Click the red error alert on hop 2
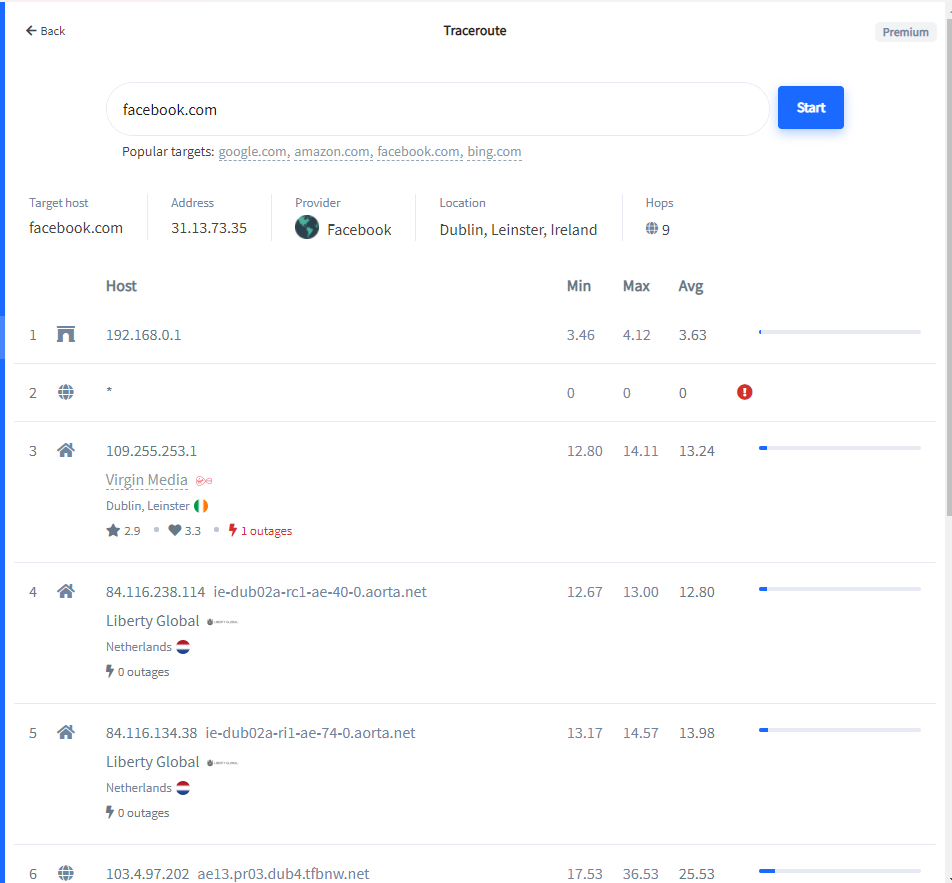Viewport: 952px width, 883px height. point(744,392)
